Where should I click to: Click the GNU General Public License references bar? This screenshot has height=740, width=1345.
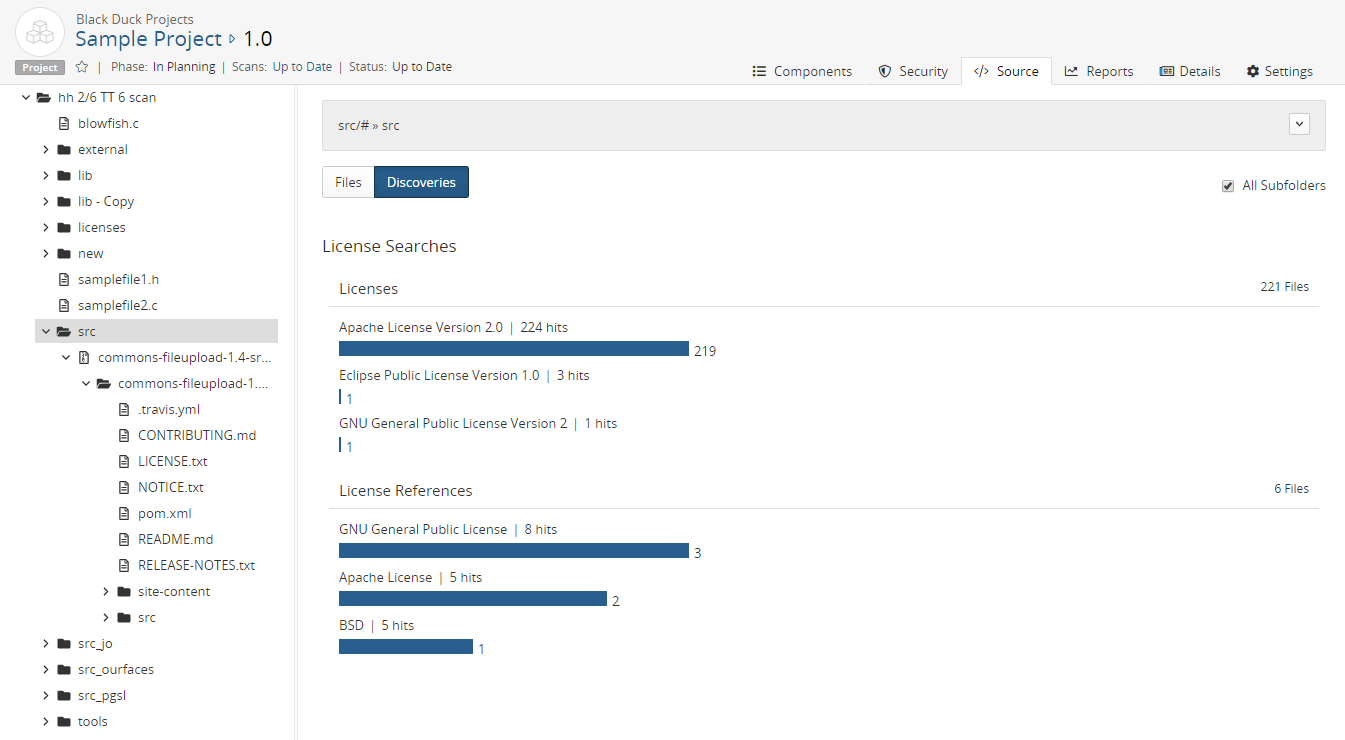(x=513, y=551)
